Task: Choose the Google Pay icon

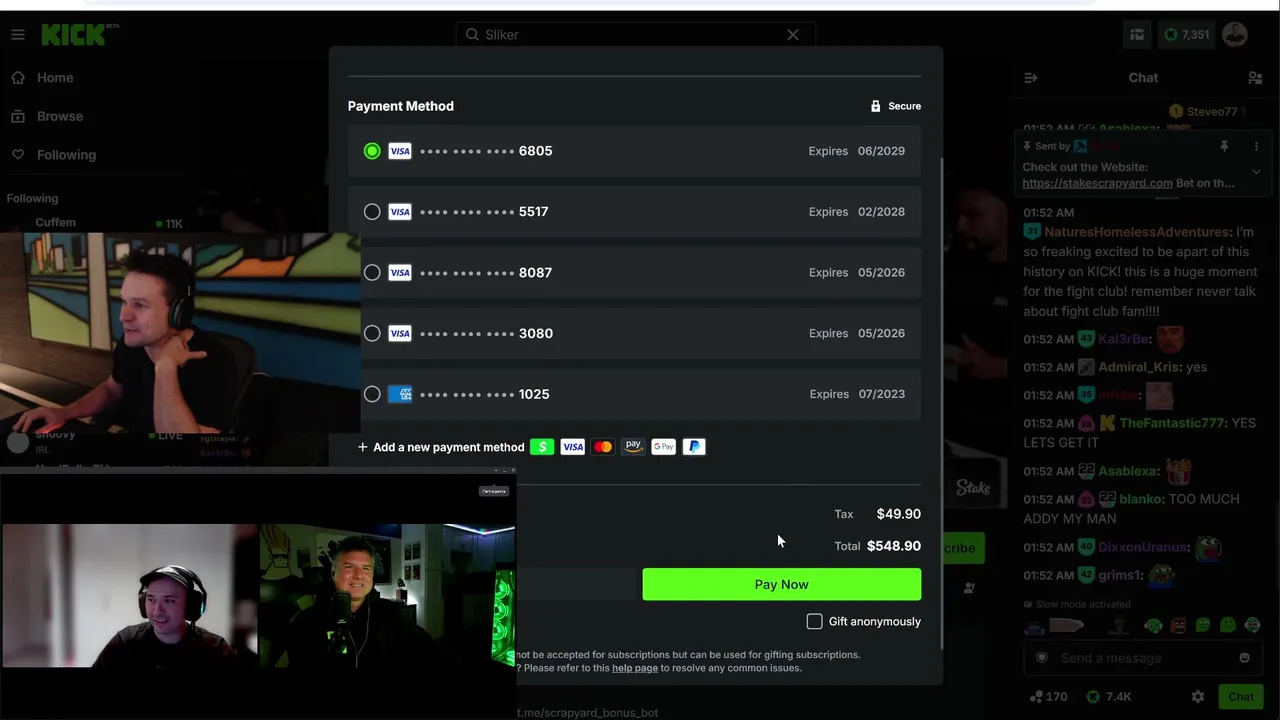Action: click(x=664, y=447)
